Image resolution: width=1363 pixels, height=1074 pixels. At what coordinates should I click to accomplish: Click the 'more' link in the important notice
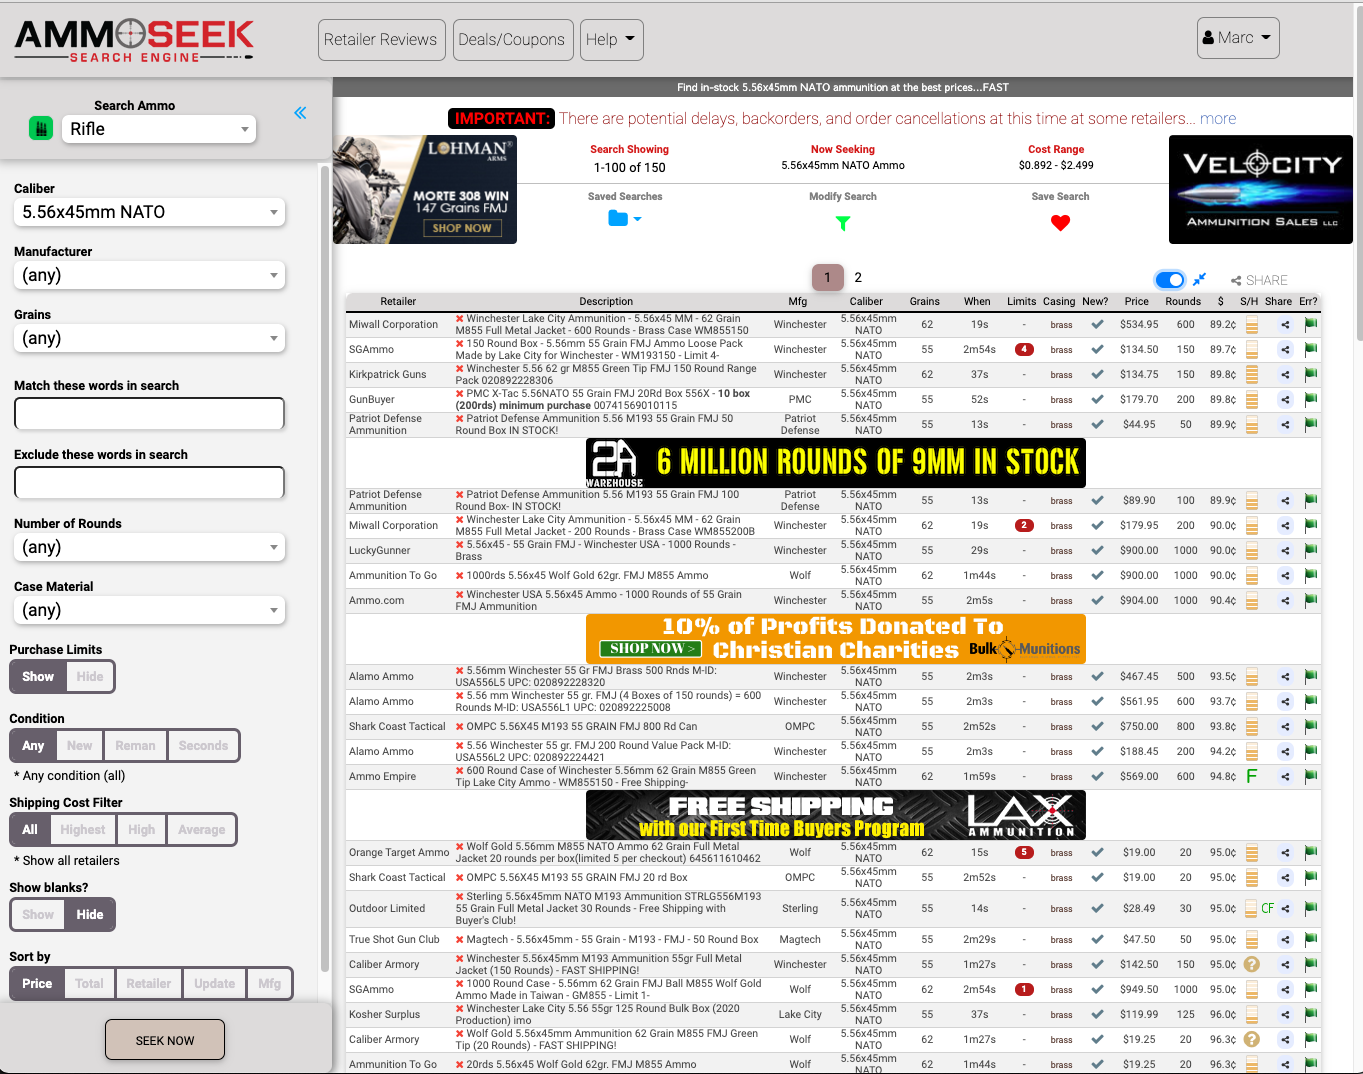pos(1218,118)
